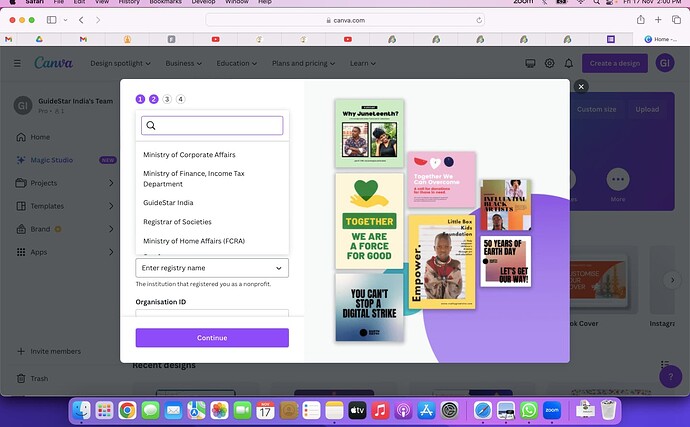Open Photos app in the dock

219,411
